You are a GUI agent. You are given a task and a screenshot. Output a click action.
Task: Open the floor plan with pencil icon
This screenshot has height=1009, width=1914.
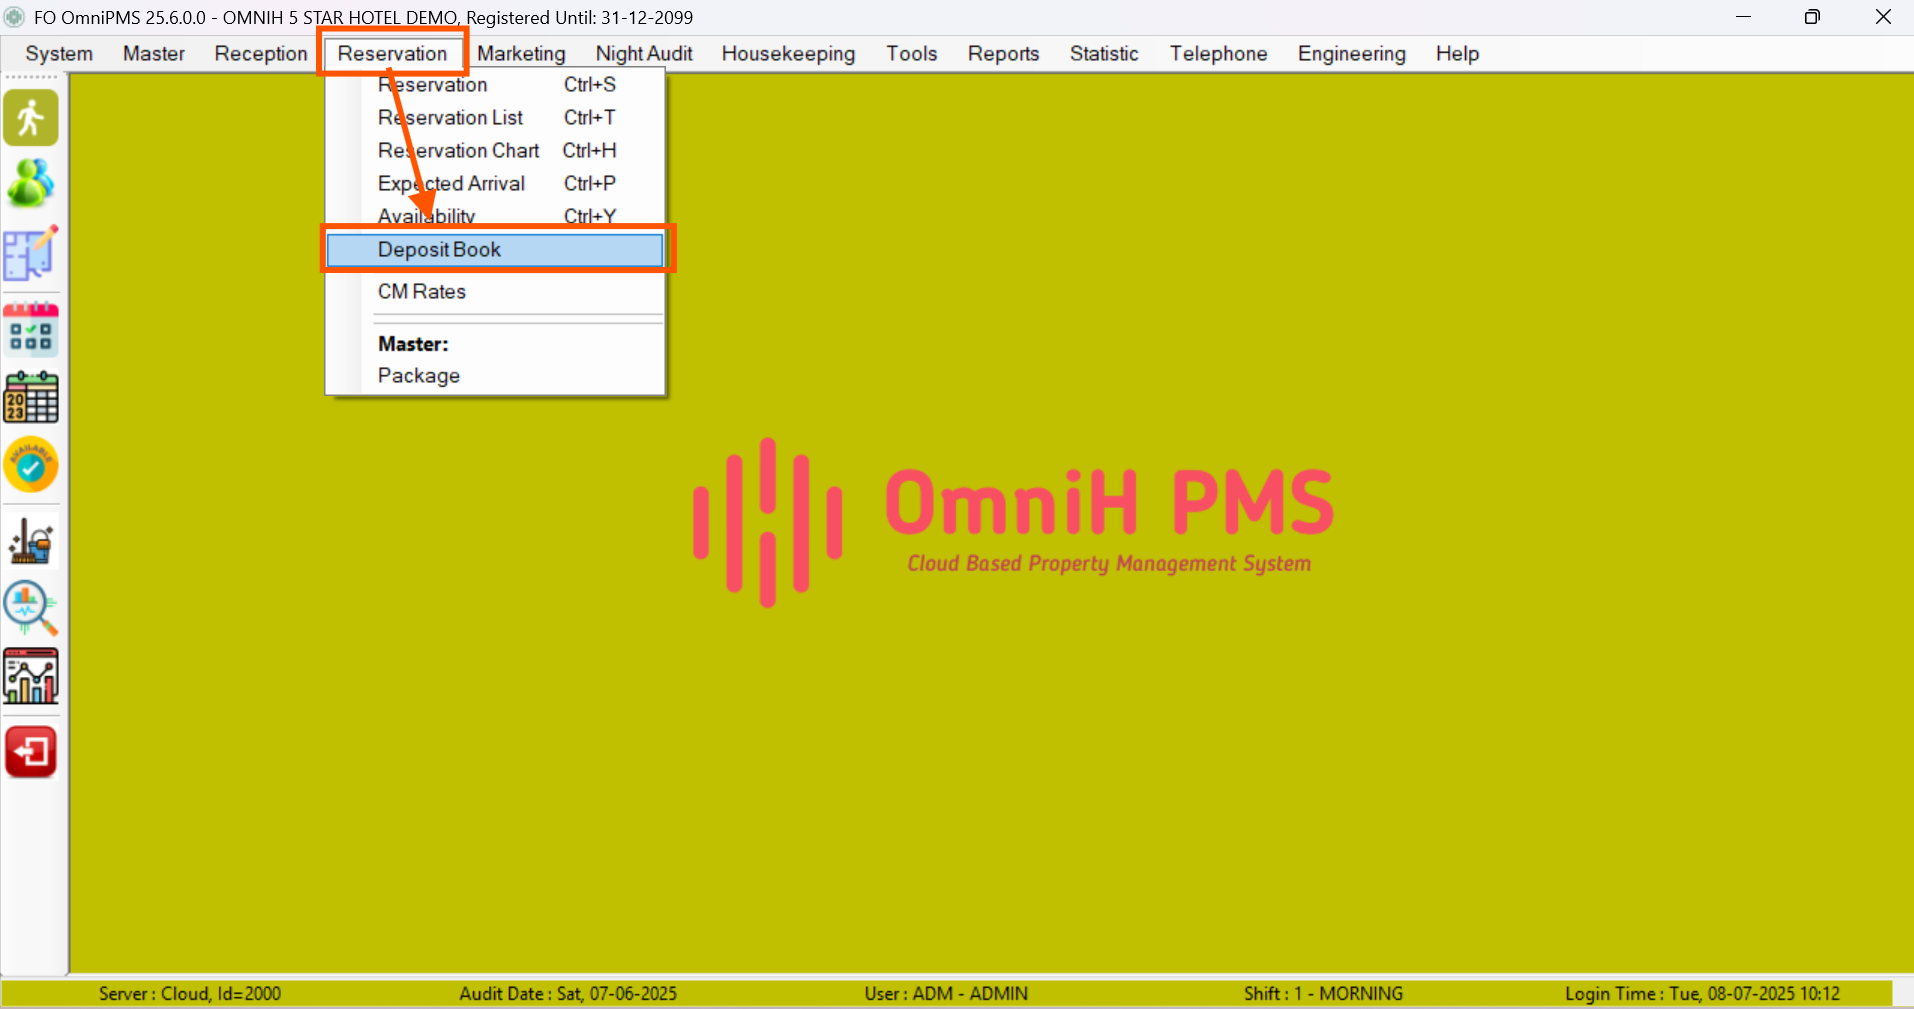pos(31,254)
